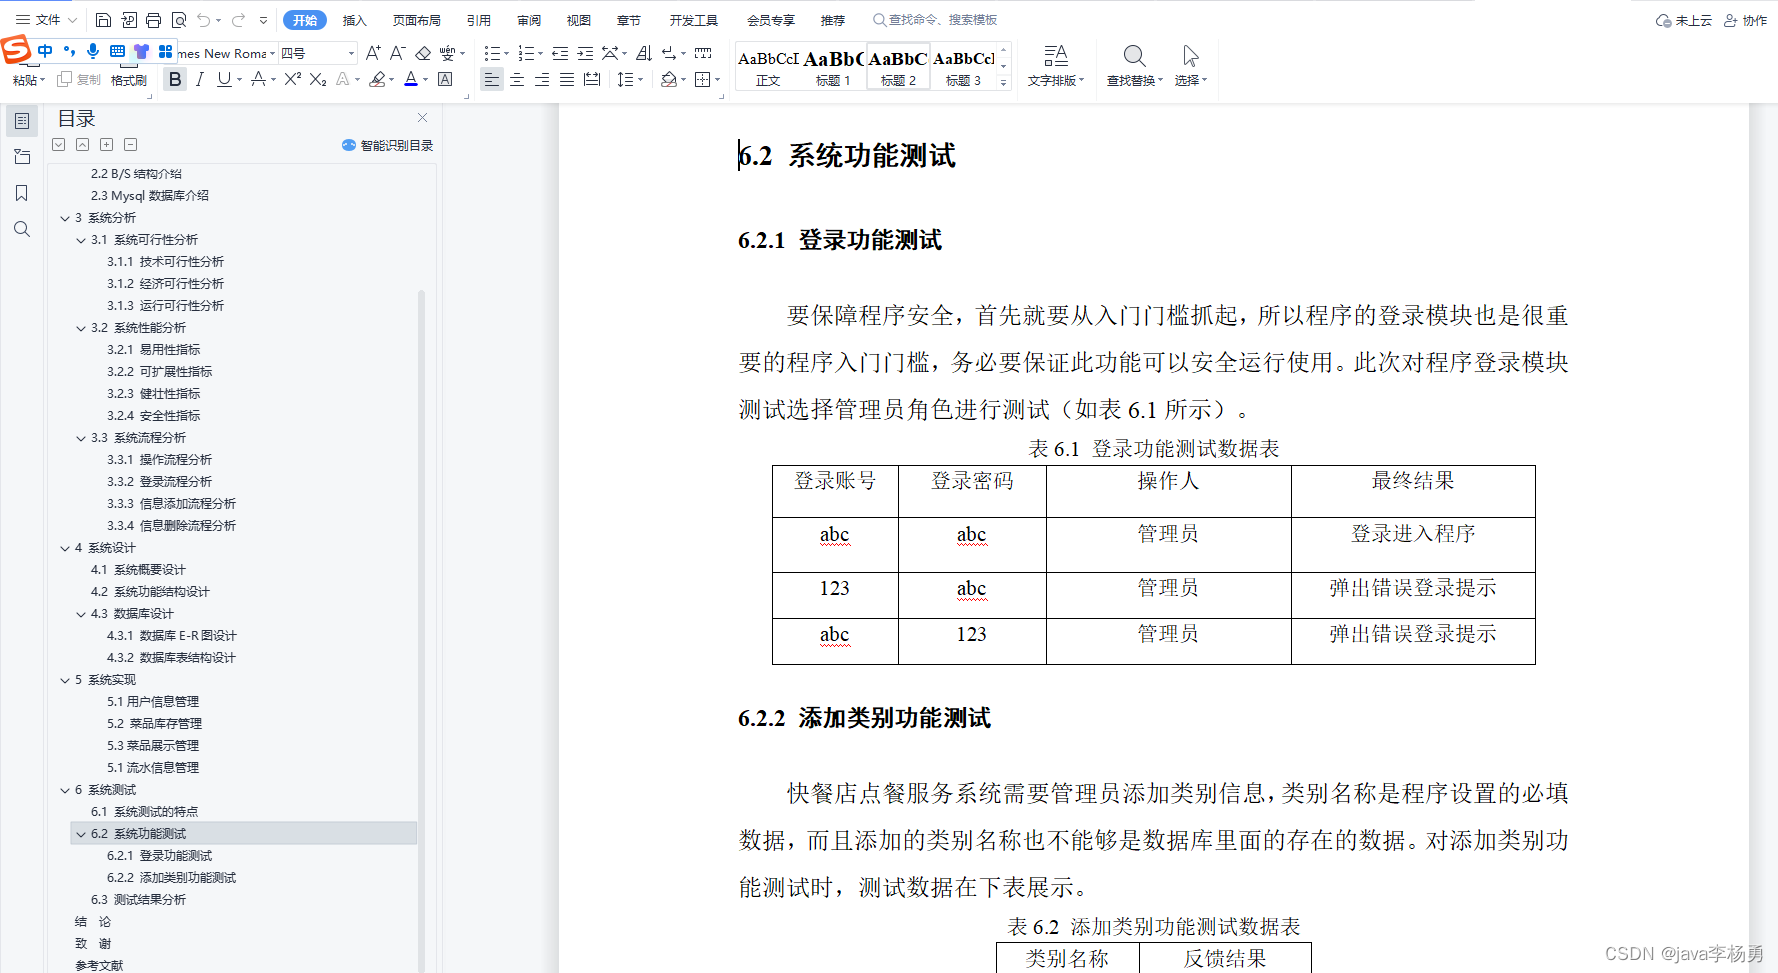Click the export to PDF icon
Image resolution: width=1778 pixels, height=973 pixels.
(128, 20)
